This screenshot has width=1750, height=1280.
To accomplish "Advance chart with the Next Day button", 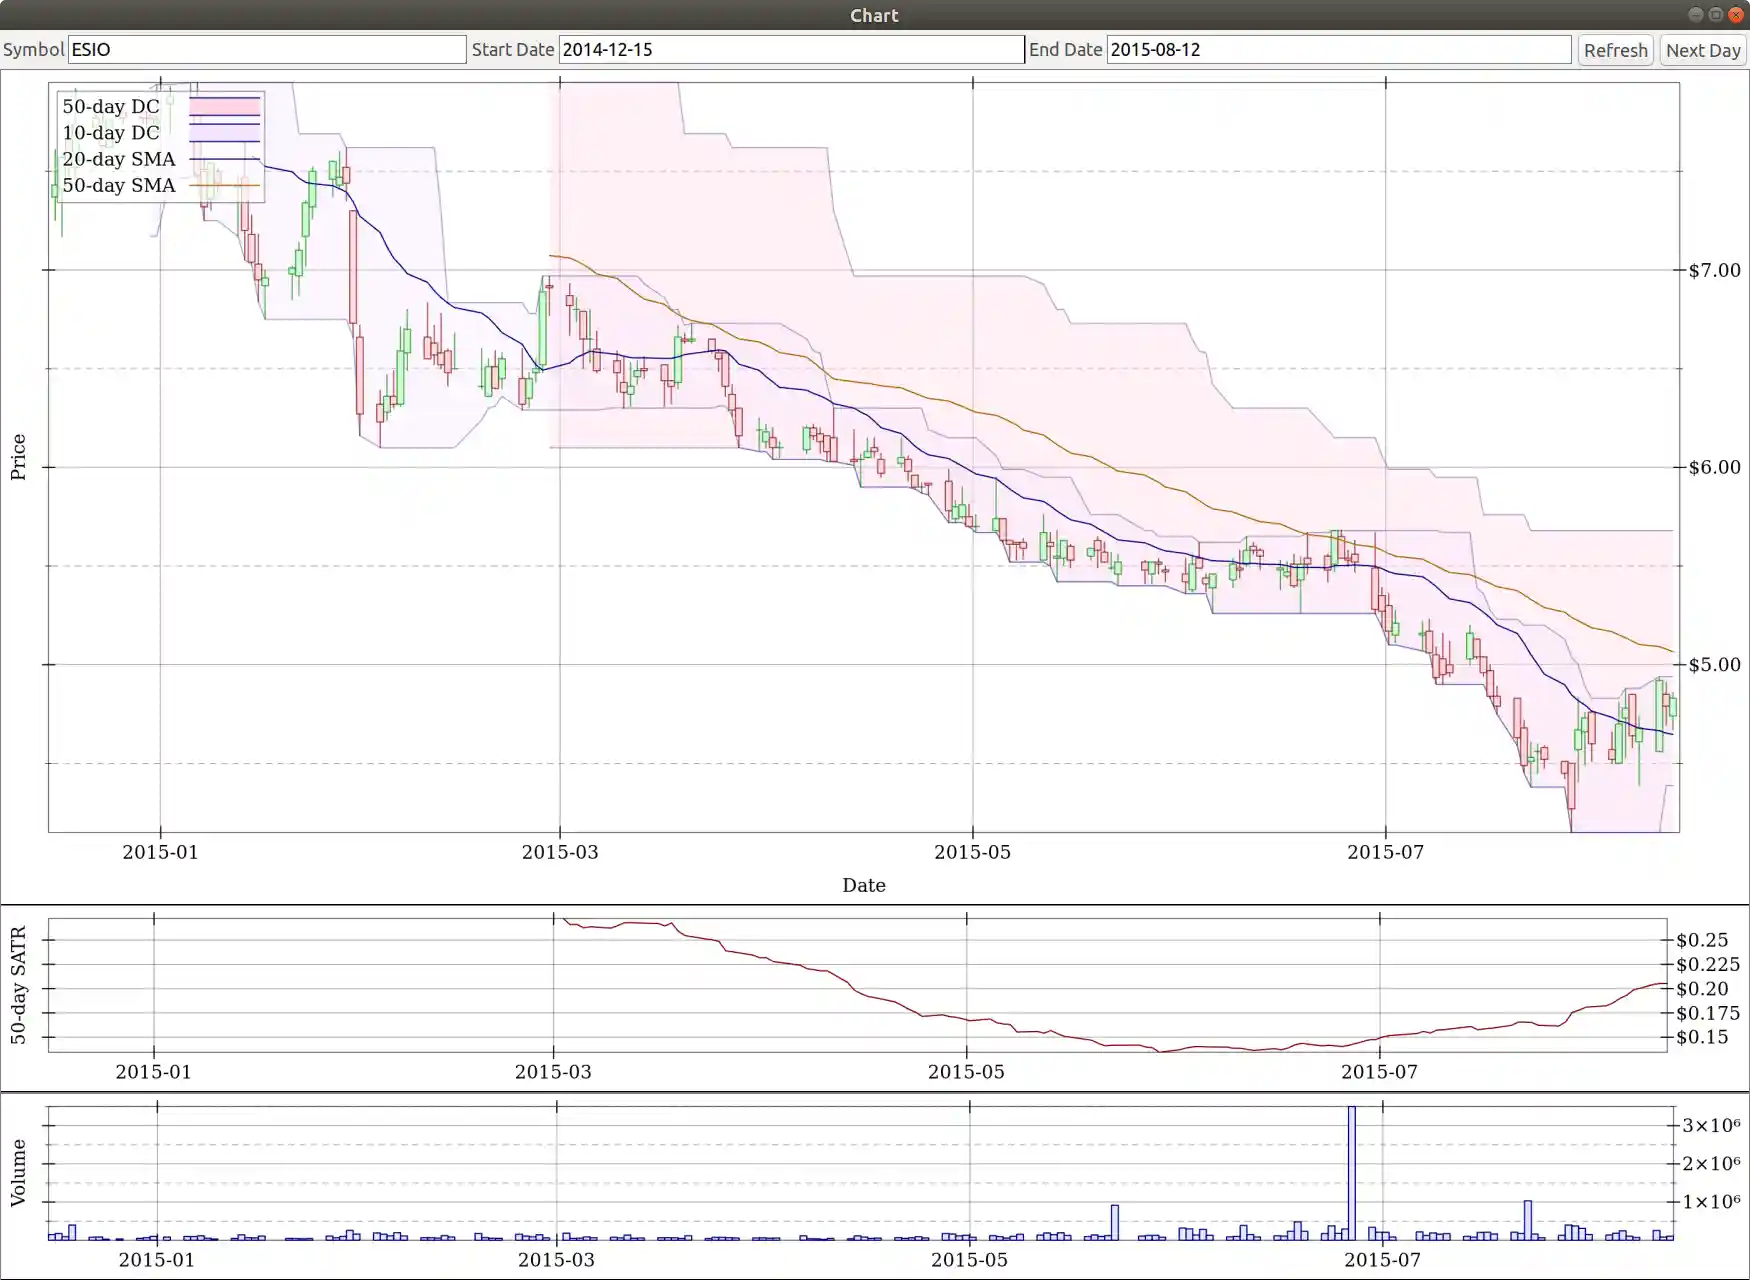I will [x=1702, y=49].
